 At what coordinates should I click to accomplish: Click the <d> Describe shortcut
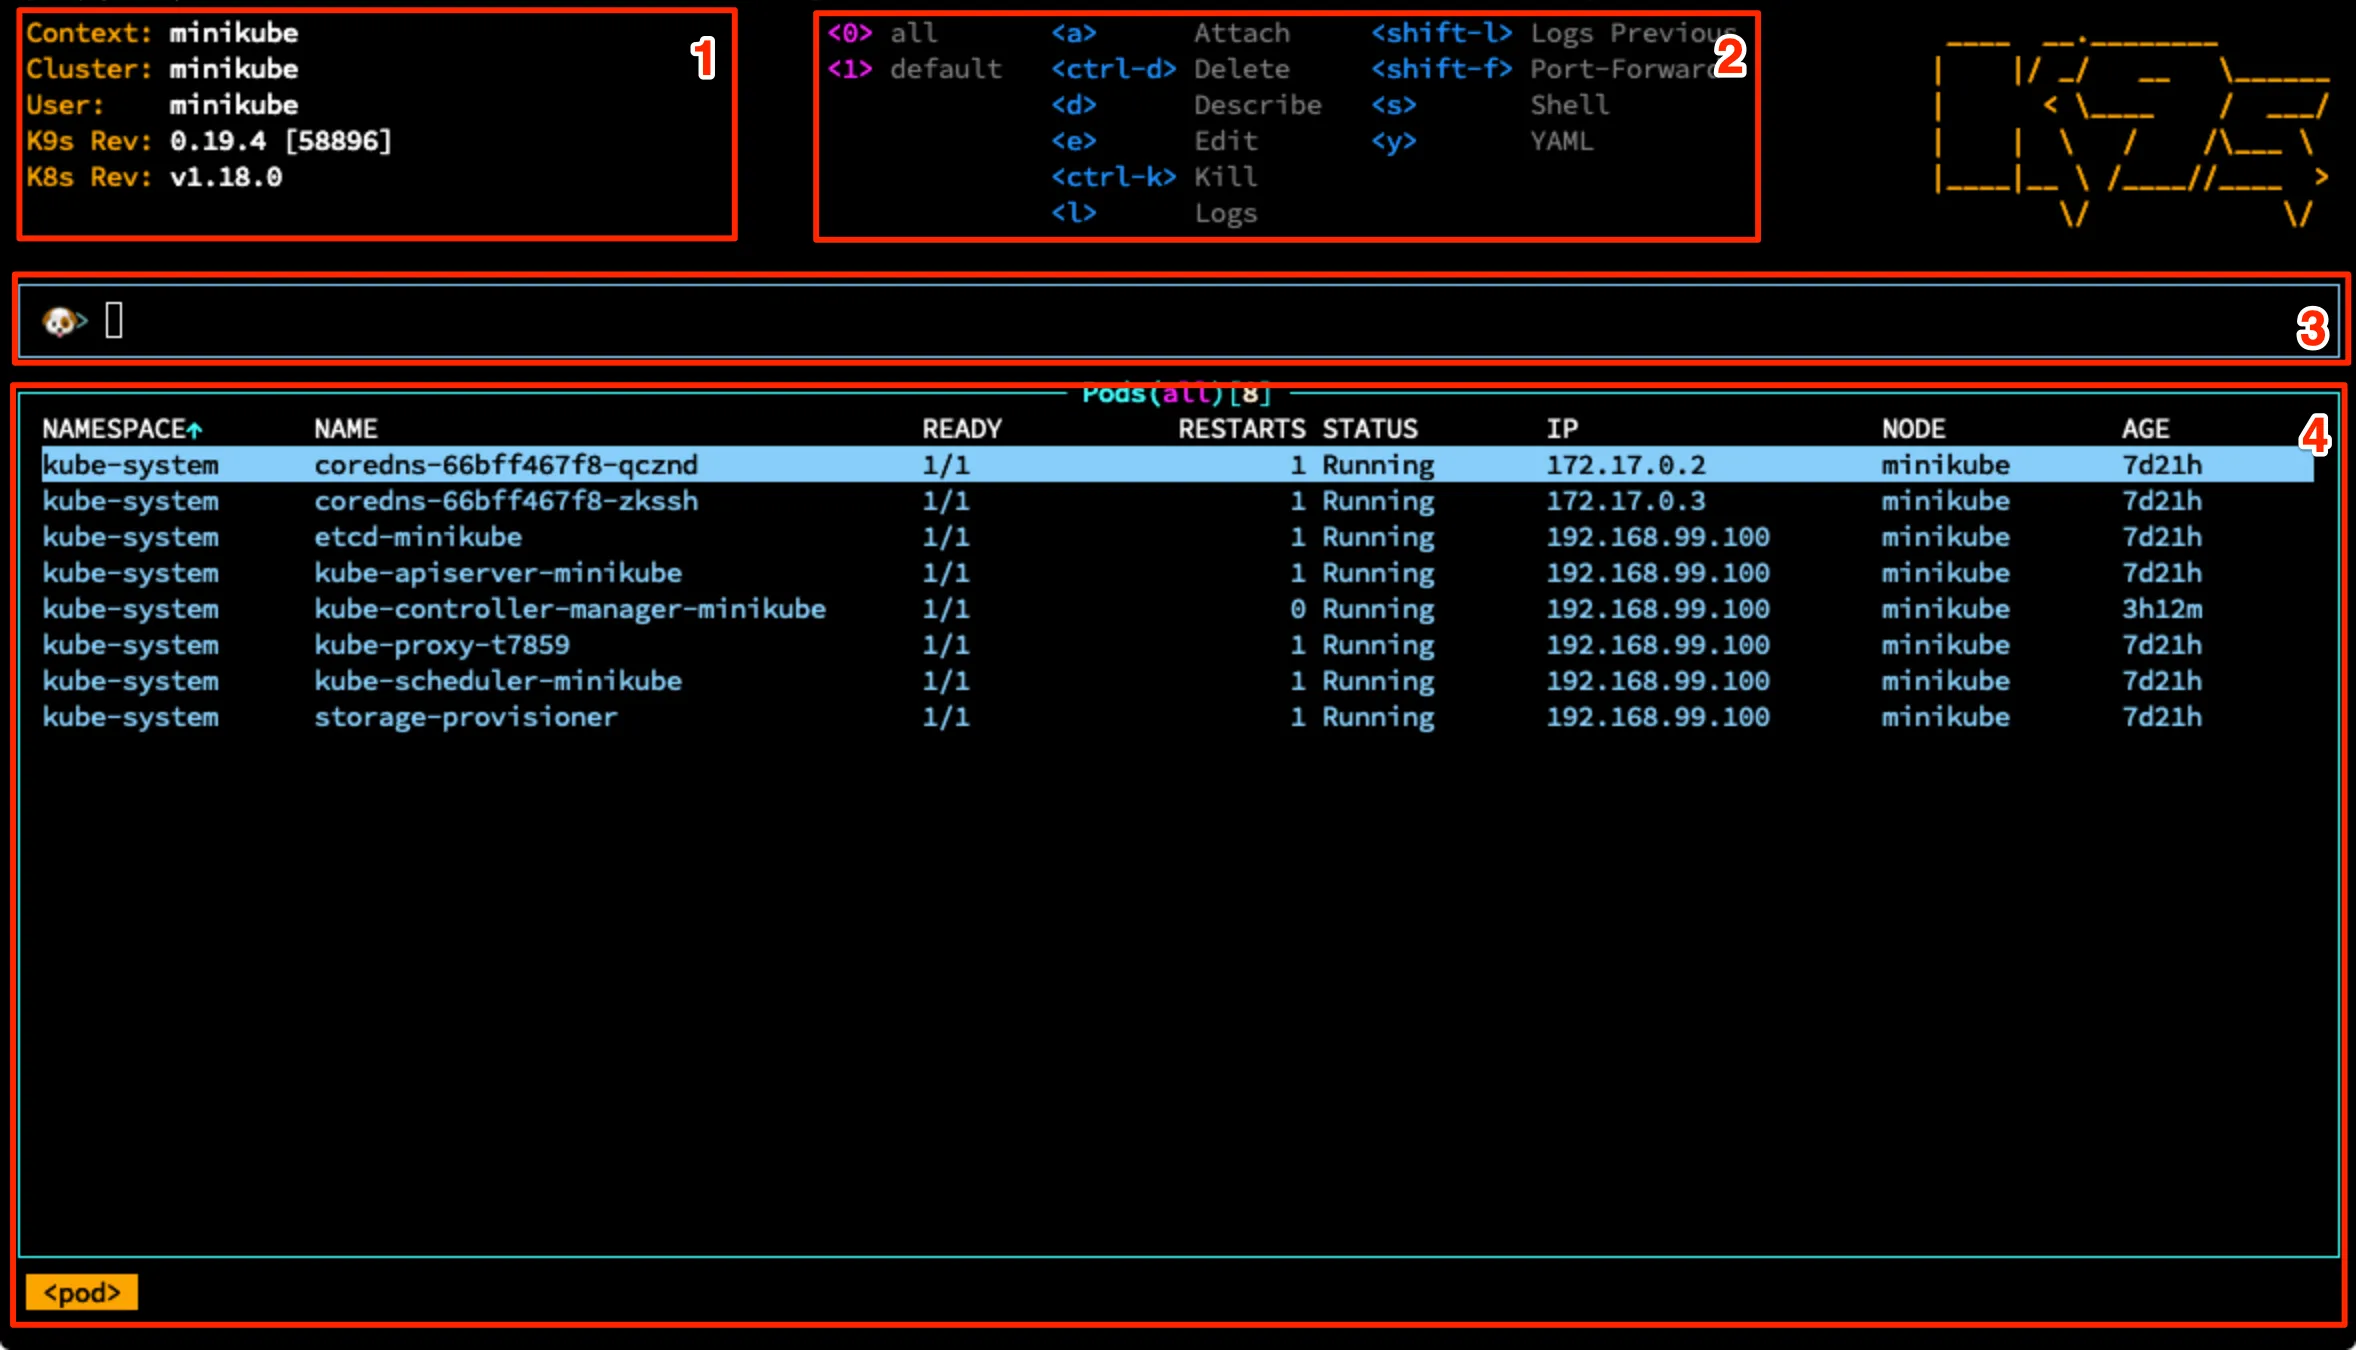[x=1186, y=105]
